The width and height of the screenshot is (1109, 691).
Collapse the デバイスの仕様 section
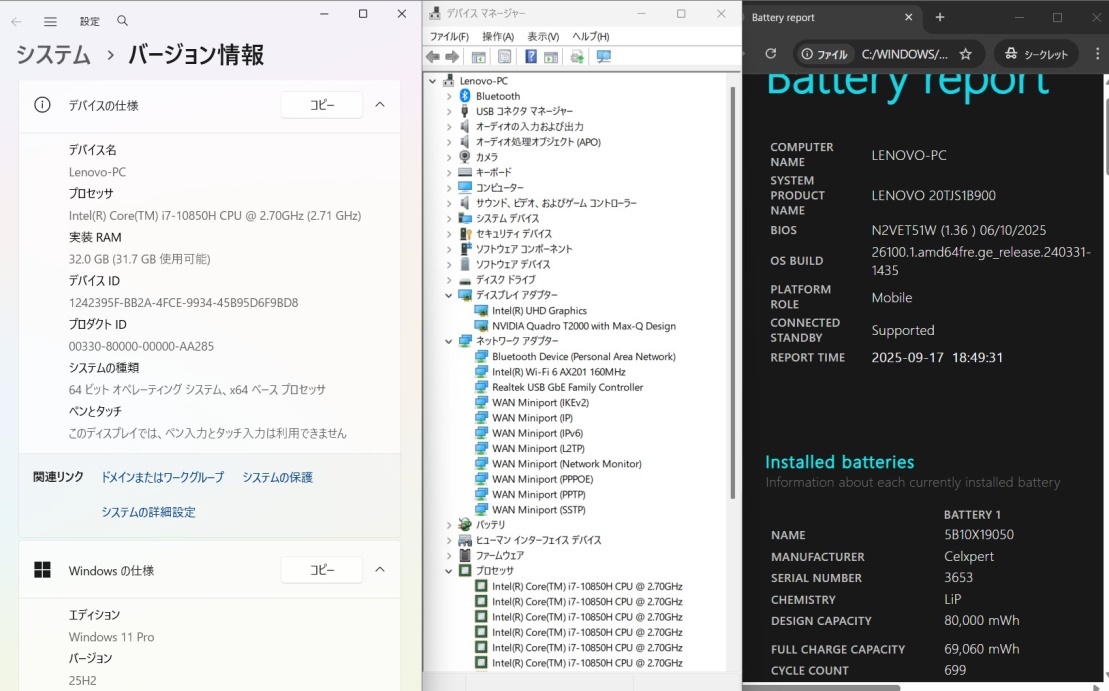(380, 105)
